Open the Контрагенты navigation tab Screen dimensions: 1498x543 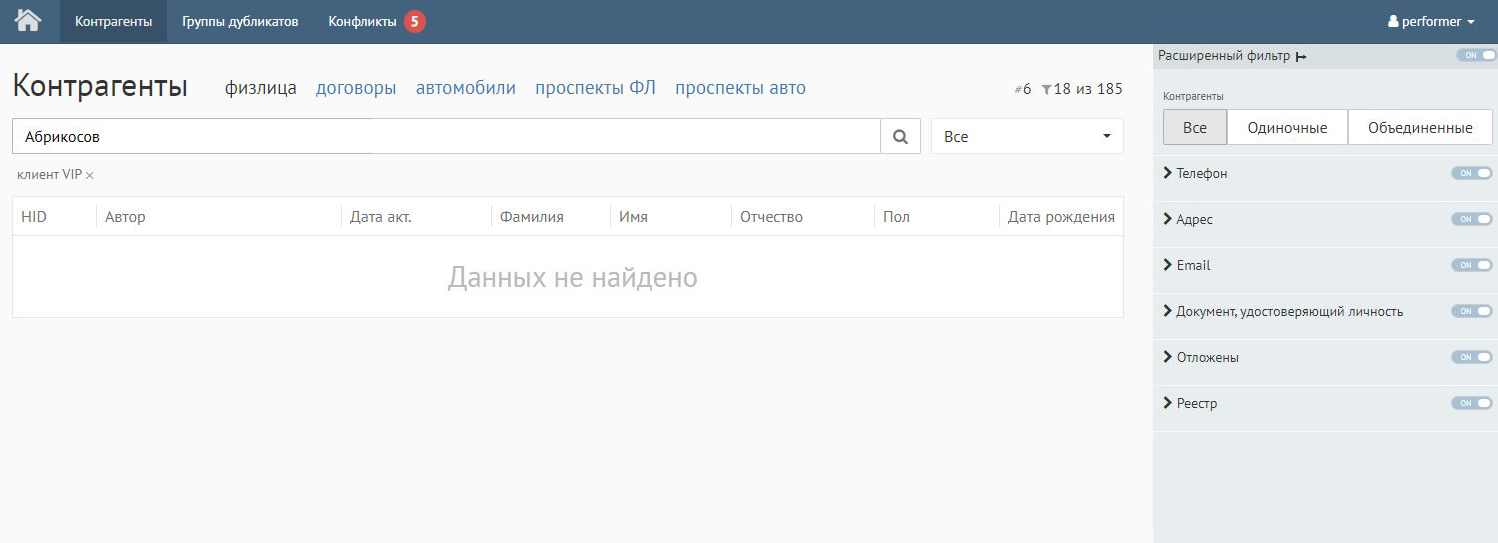pos(113,21)
